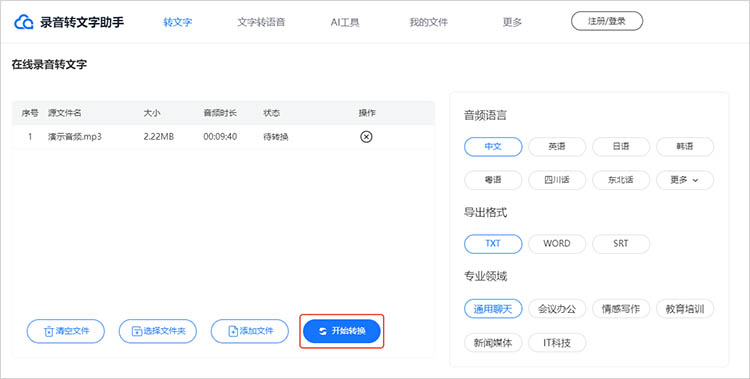Select IT科技 domain
750x379 pixels.
point(557,343)
